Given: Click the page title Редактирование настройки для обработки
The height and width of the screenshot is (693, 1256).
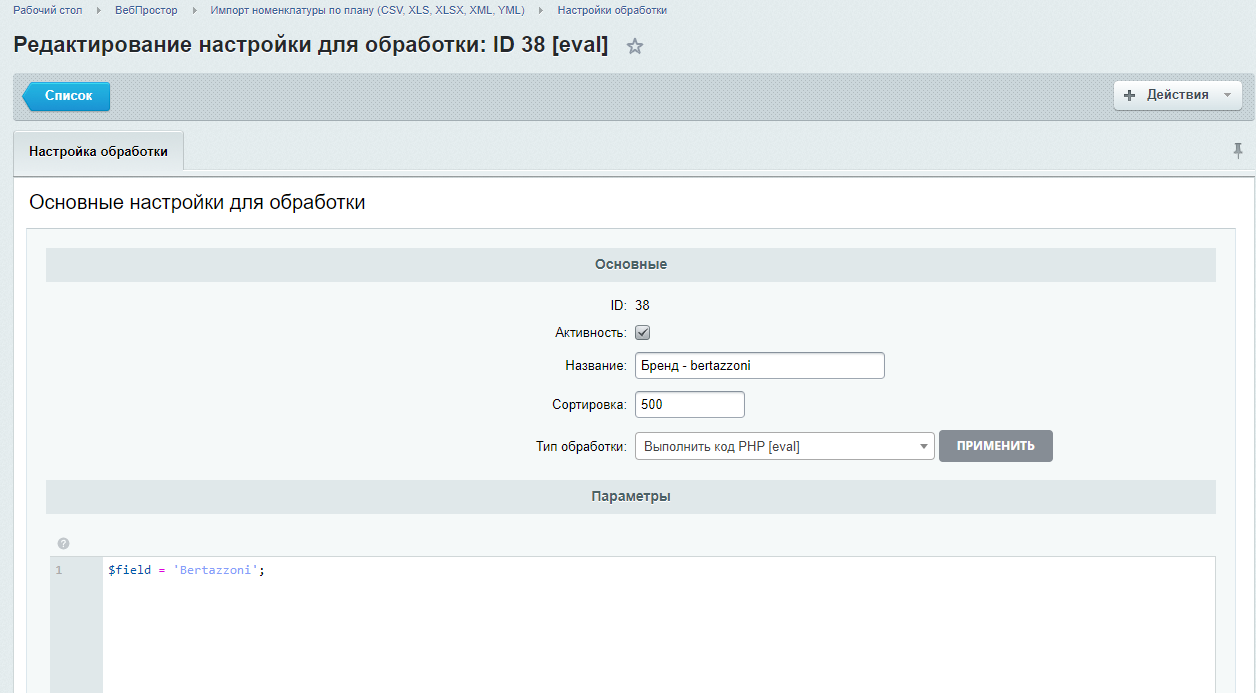Looking at the screenshot, I should pyautogui.click(x=310, y=46).
